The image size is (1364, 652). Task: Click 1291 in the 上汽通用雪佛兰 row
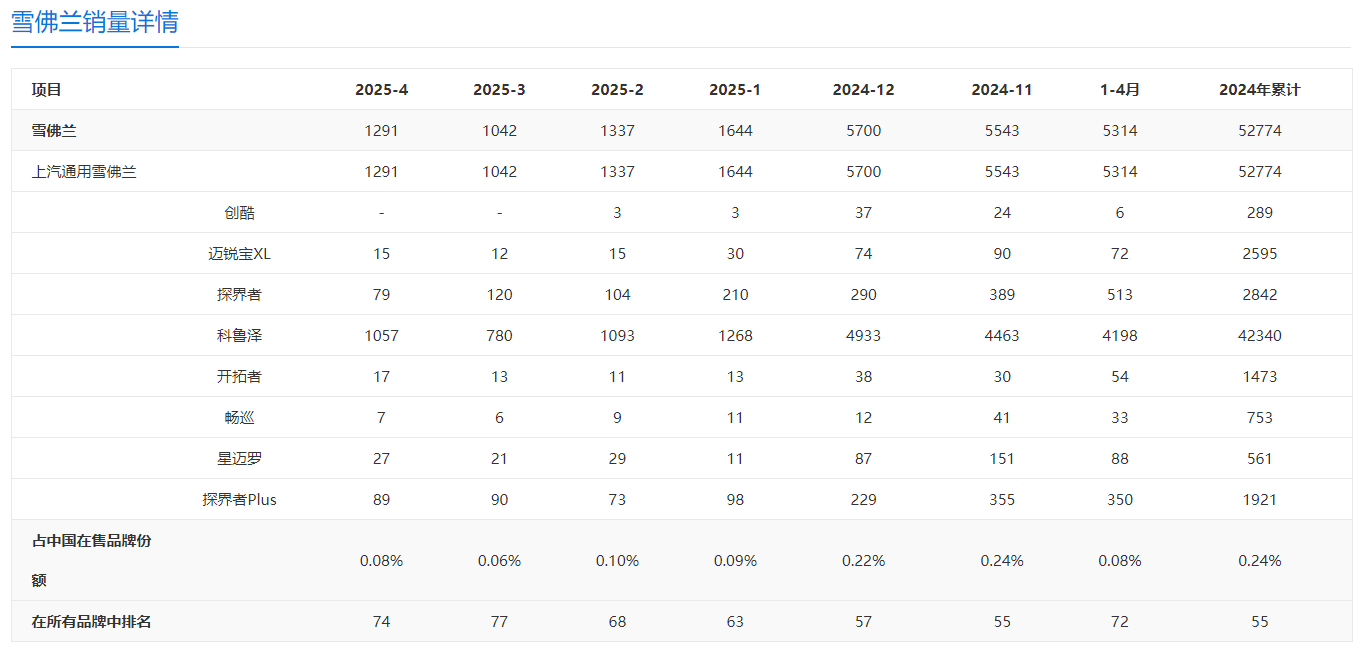tap(382, 172)
